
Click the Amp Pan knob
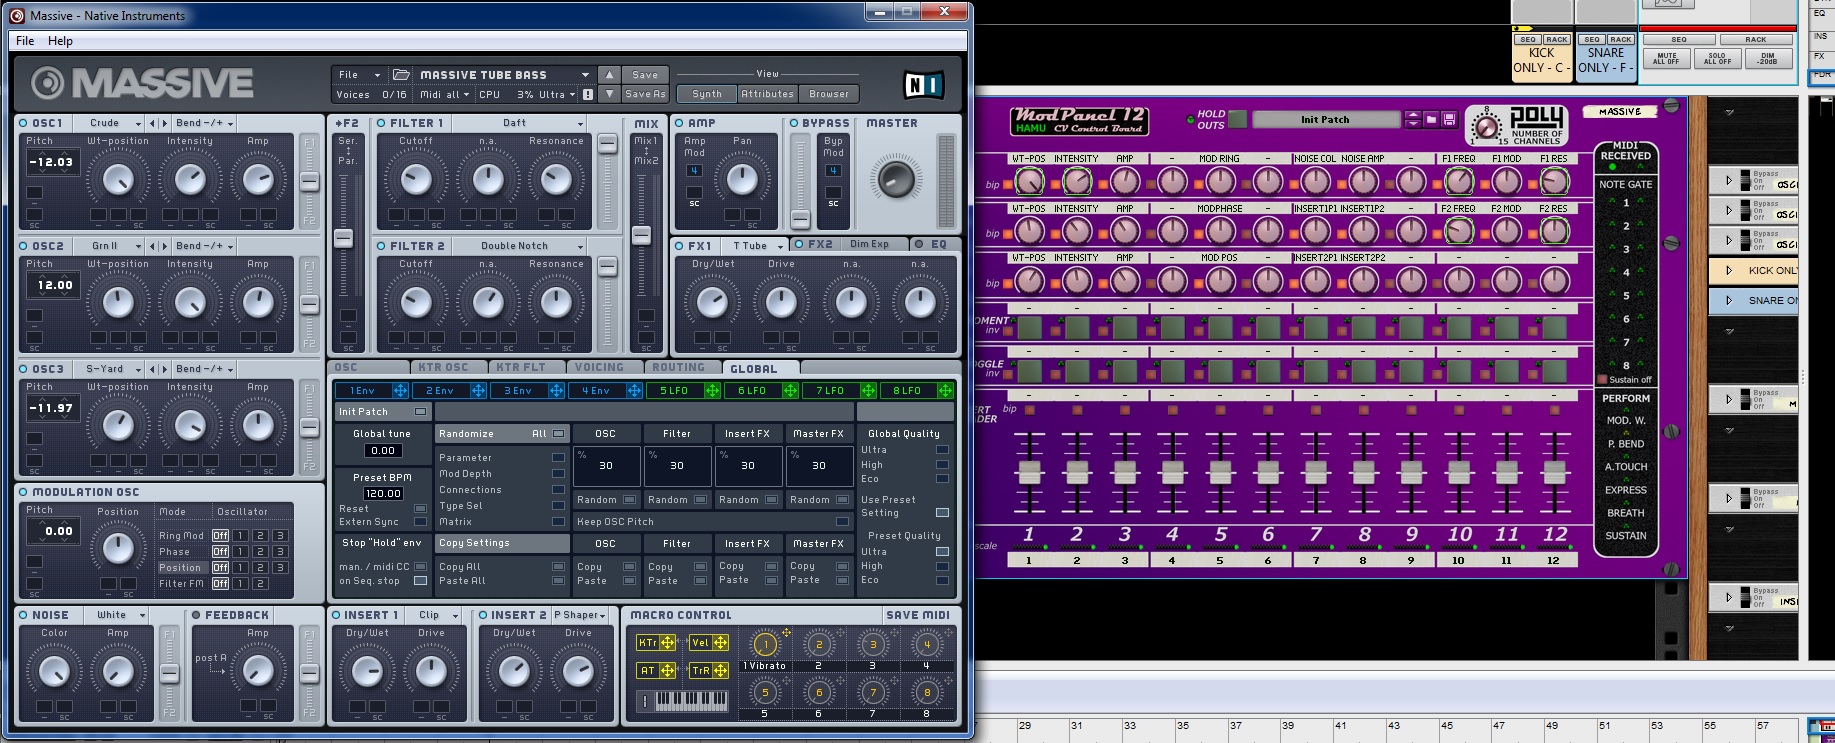click(742, 180)
